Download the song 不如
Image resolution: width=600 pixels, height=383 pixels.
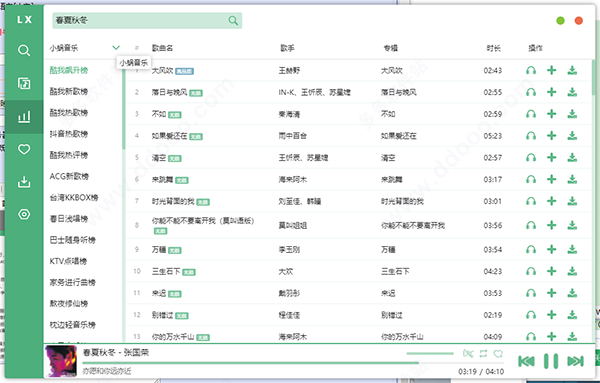coord(572,114)
